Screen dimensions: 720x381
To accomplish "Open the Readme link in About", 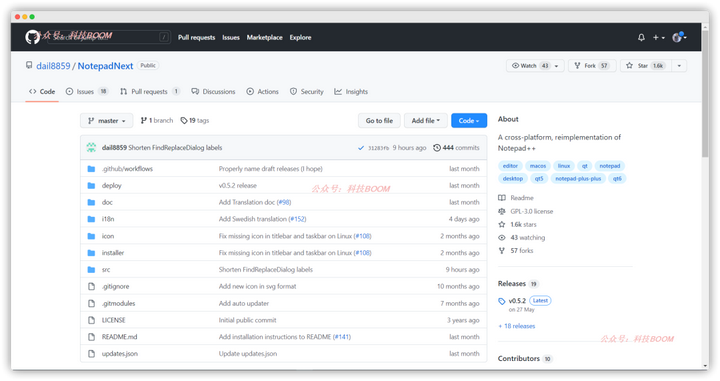I will coord(516,198).
